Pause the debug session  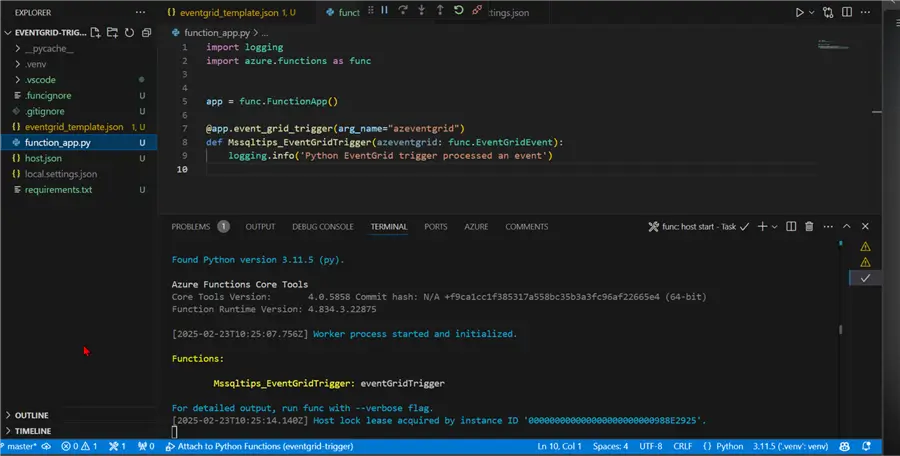(x=385, y=10)
